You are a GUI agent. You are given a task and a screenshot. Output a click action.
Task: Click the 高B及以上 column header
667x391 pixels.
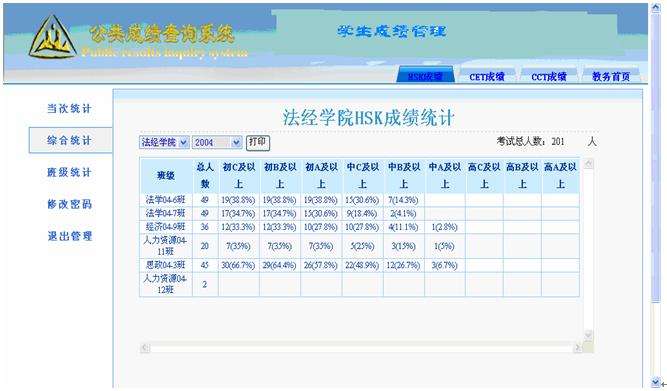pos(522,176)
